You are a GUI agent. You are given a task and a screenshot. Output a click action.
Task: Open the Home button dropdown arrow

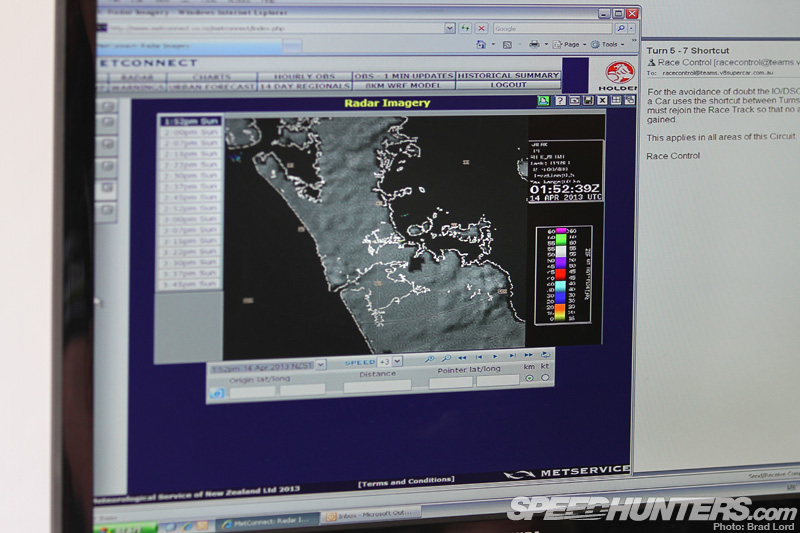tap(493, 45)
